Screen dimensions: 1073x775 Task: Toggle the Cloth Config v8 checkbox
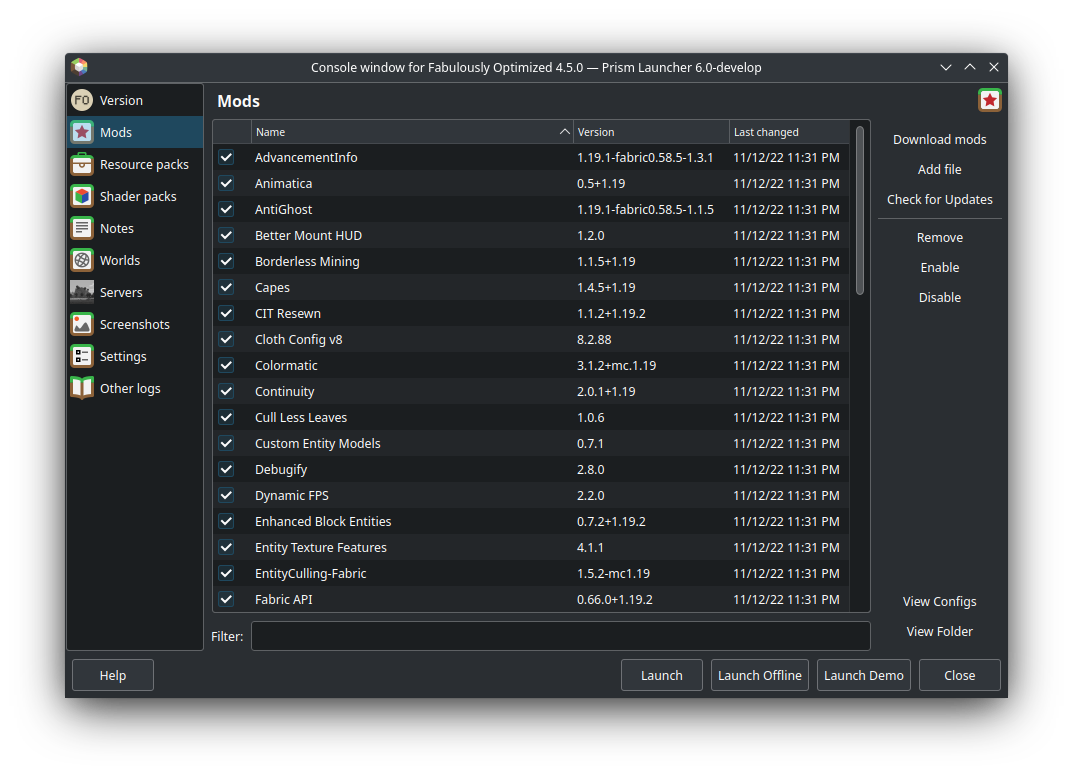tap(227, 339)
